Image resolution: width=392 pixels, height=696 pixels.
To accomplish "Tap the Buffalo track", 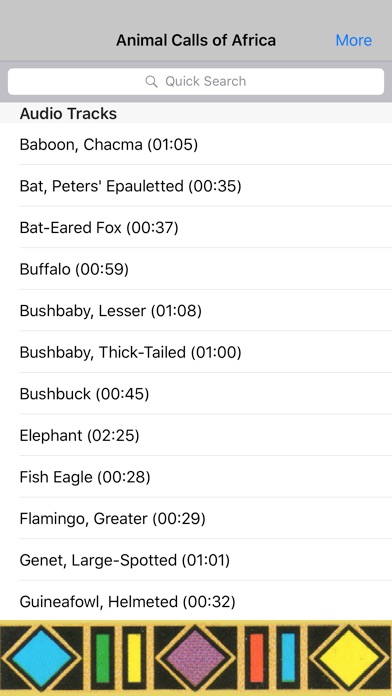I will [x=196, y=269].
